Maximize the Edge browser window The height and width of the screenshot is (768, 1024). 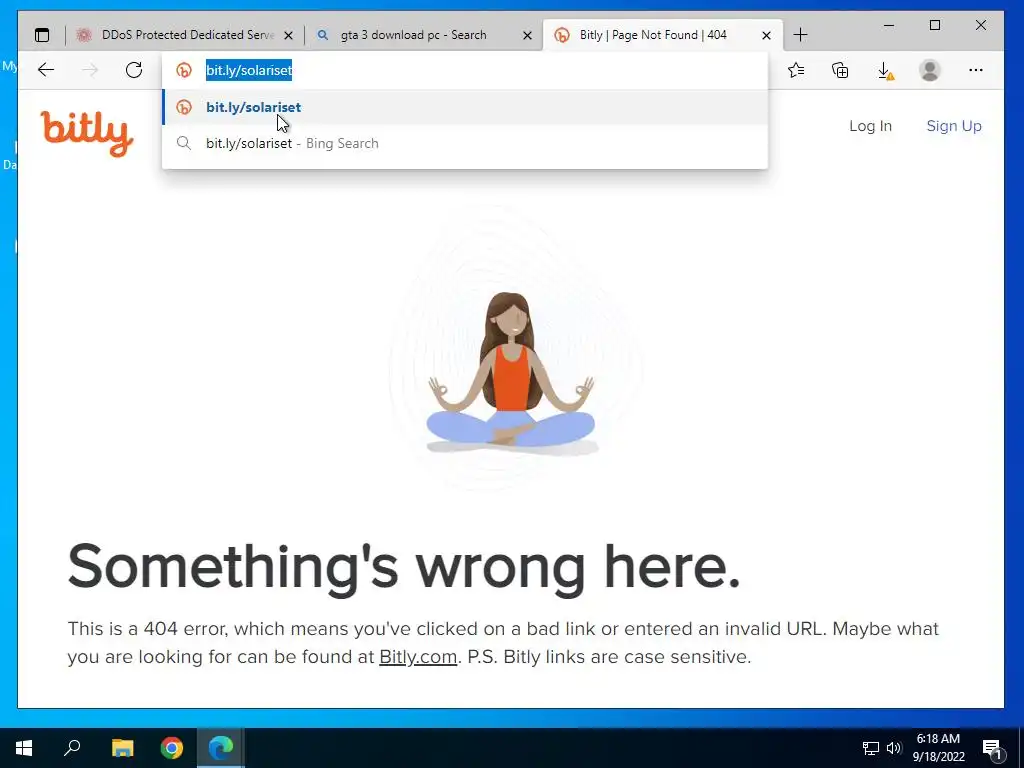pyautogui.click(x=935, y=25)
